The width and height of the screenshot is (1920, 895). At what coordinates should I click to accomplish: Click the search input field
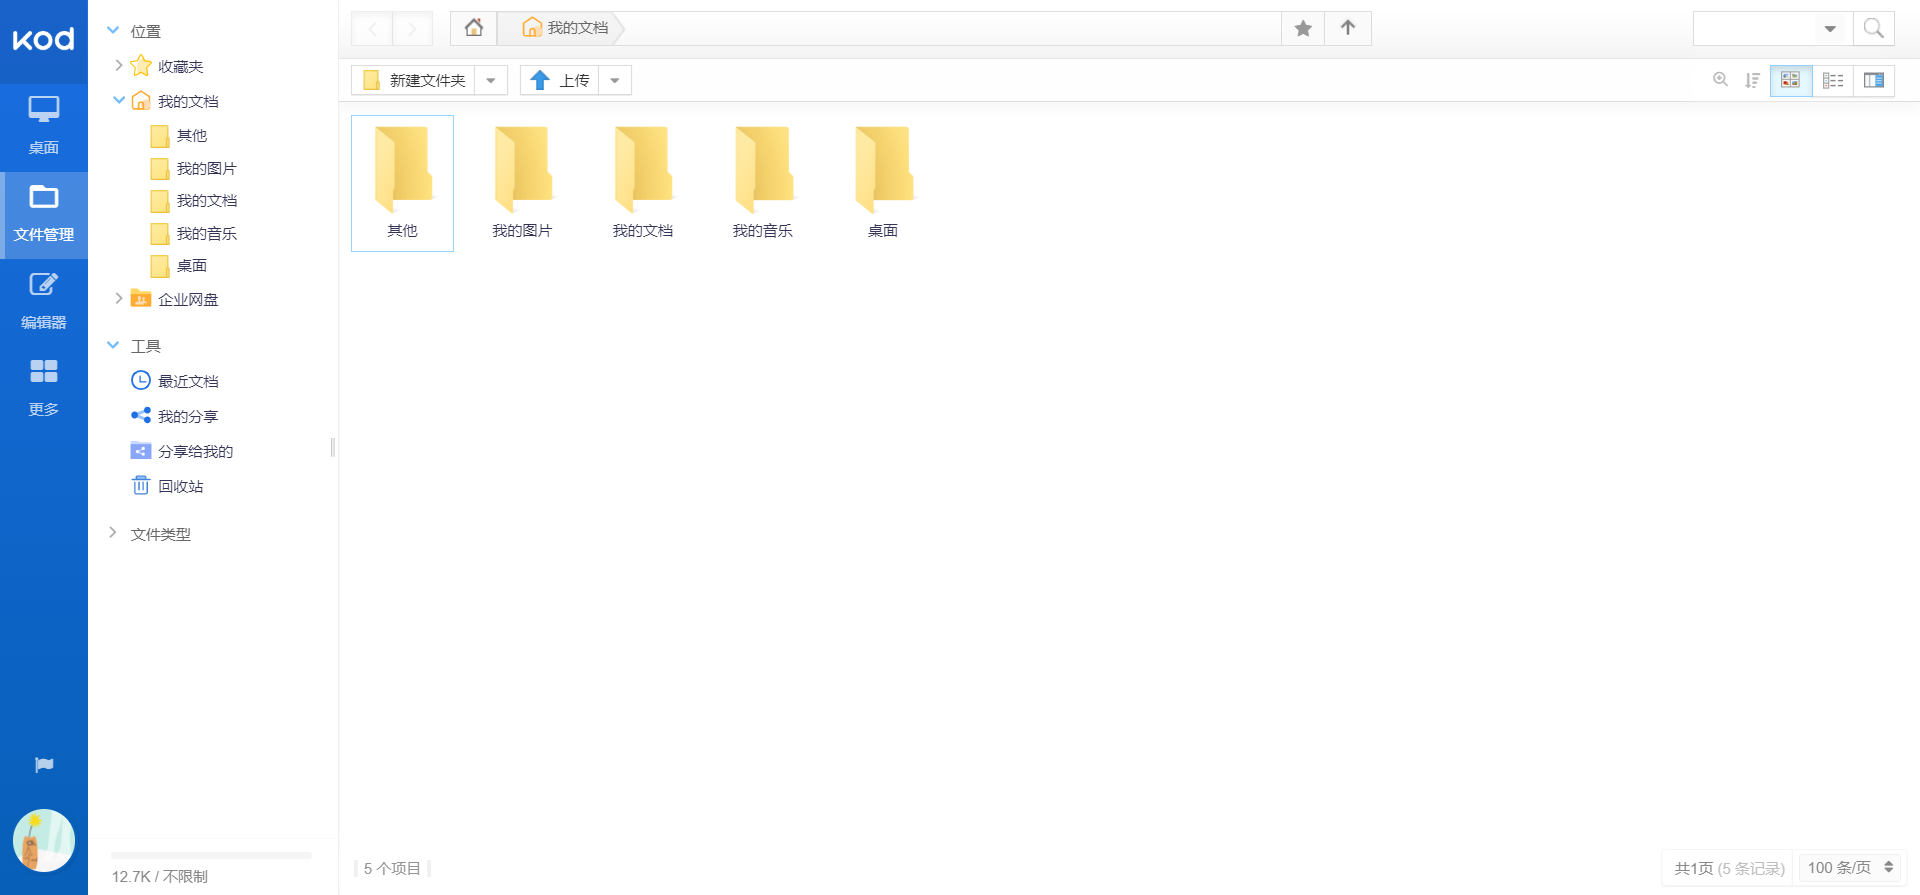(x=1755, y=29)
